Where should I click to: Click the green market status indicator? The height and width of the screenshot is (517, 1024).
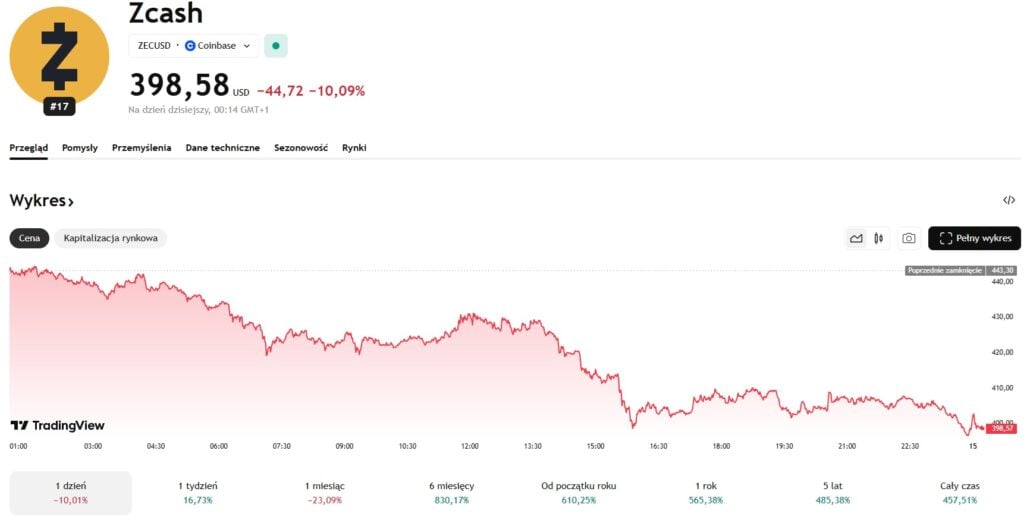[276, 46]
